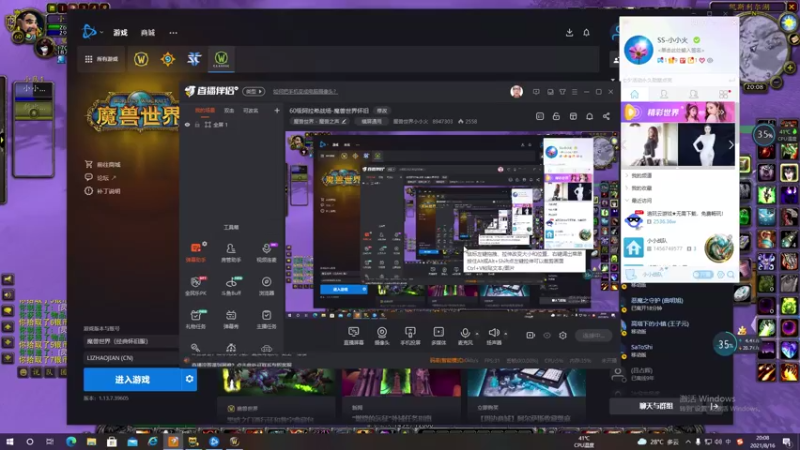Select the Hearthstone game icon

pos(168,59)
